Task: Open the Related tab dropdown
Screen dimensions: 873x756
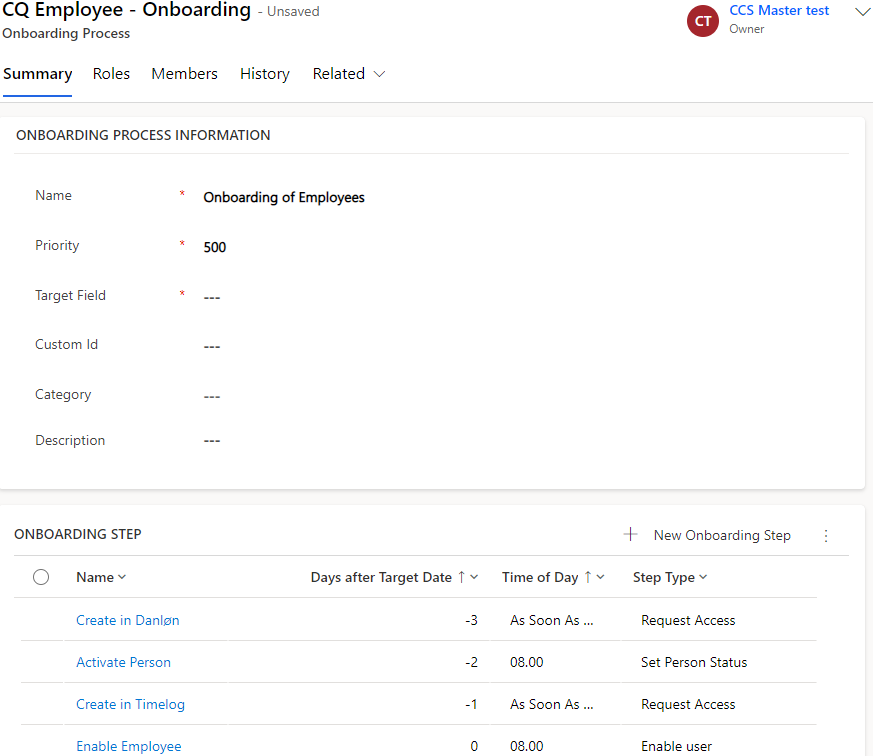Action: pos(349,74)
